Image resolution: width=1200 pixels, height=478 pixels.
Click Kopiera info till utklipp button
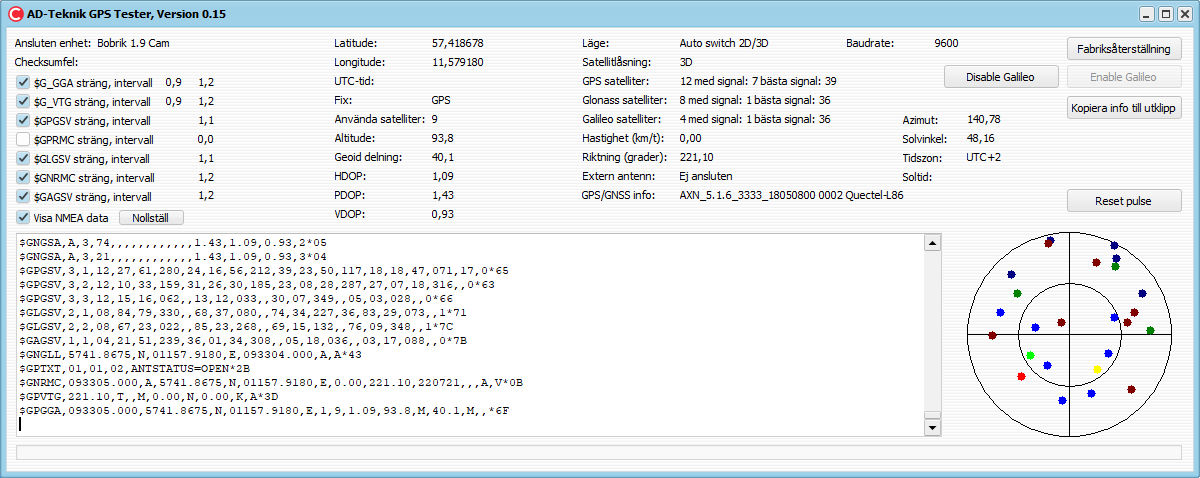1125,107
